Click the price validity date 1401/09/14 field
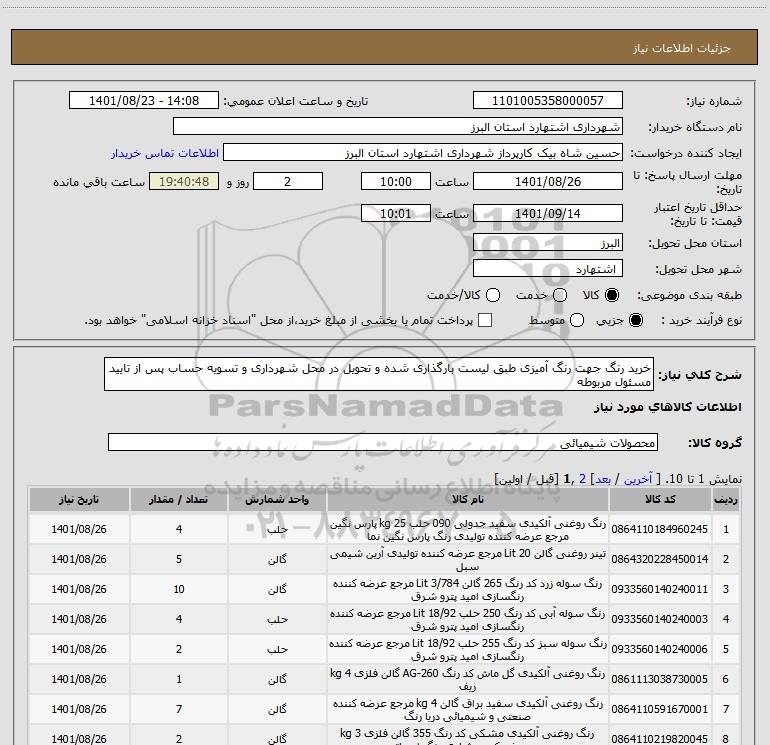Viewport: 770px width, 745px height. pos(548,213)
